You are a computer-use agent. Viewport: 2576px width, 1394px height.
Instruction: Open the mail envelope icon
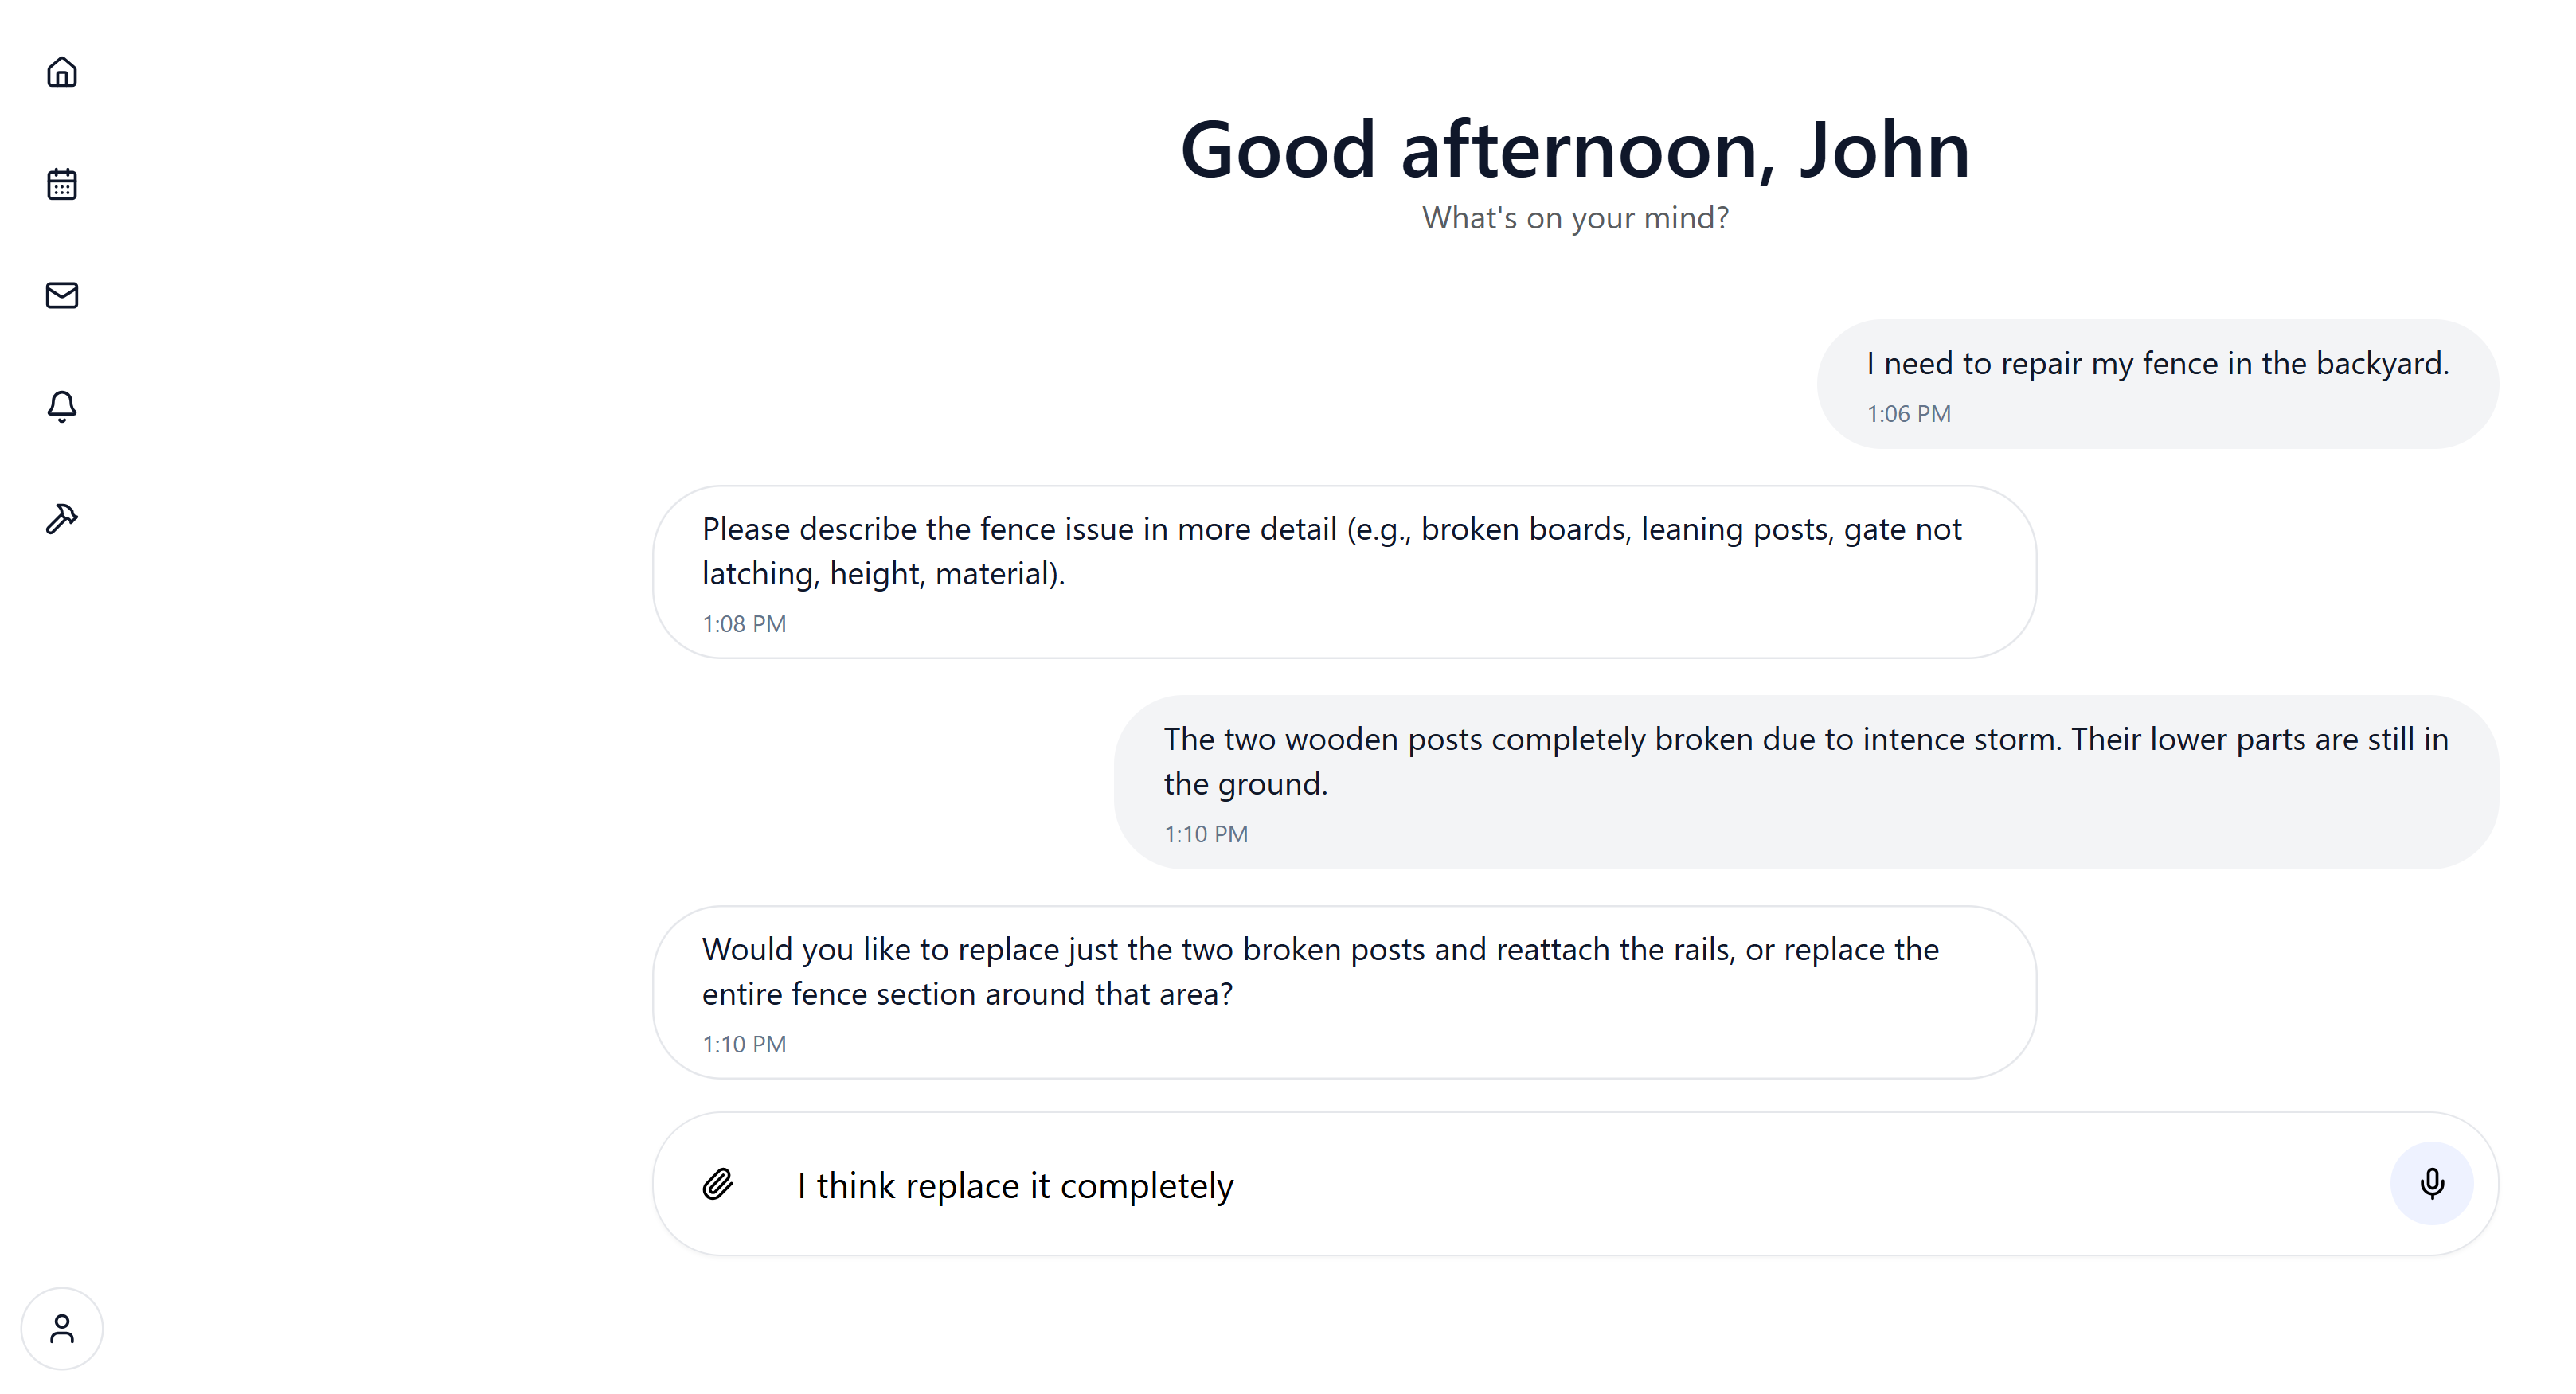click(62, 295)
